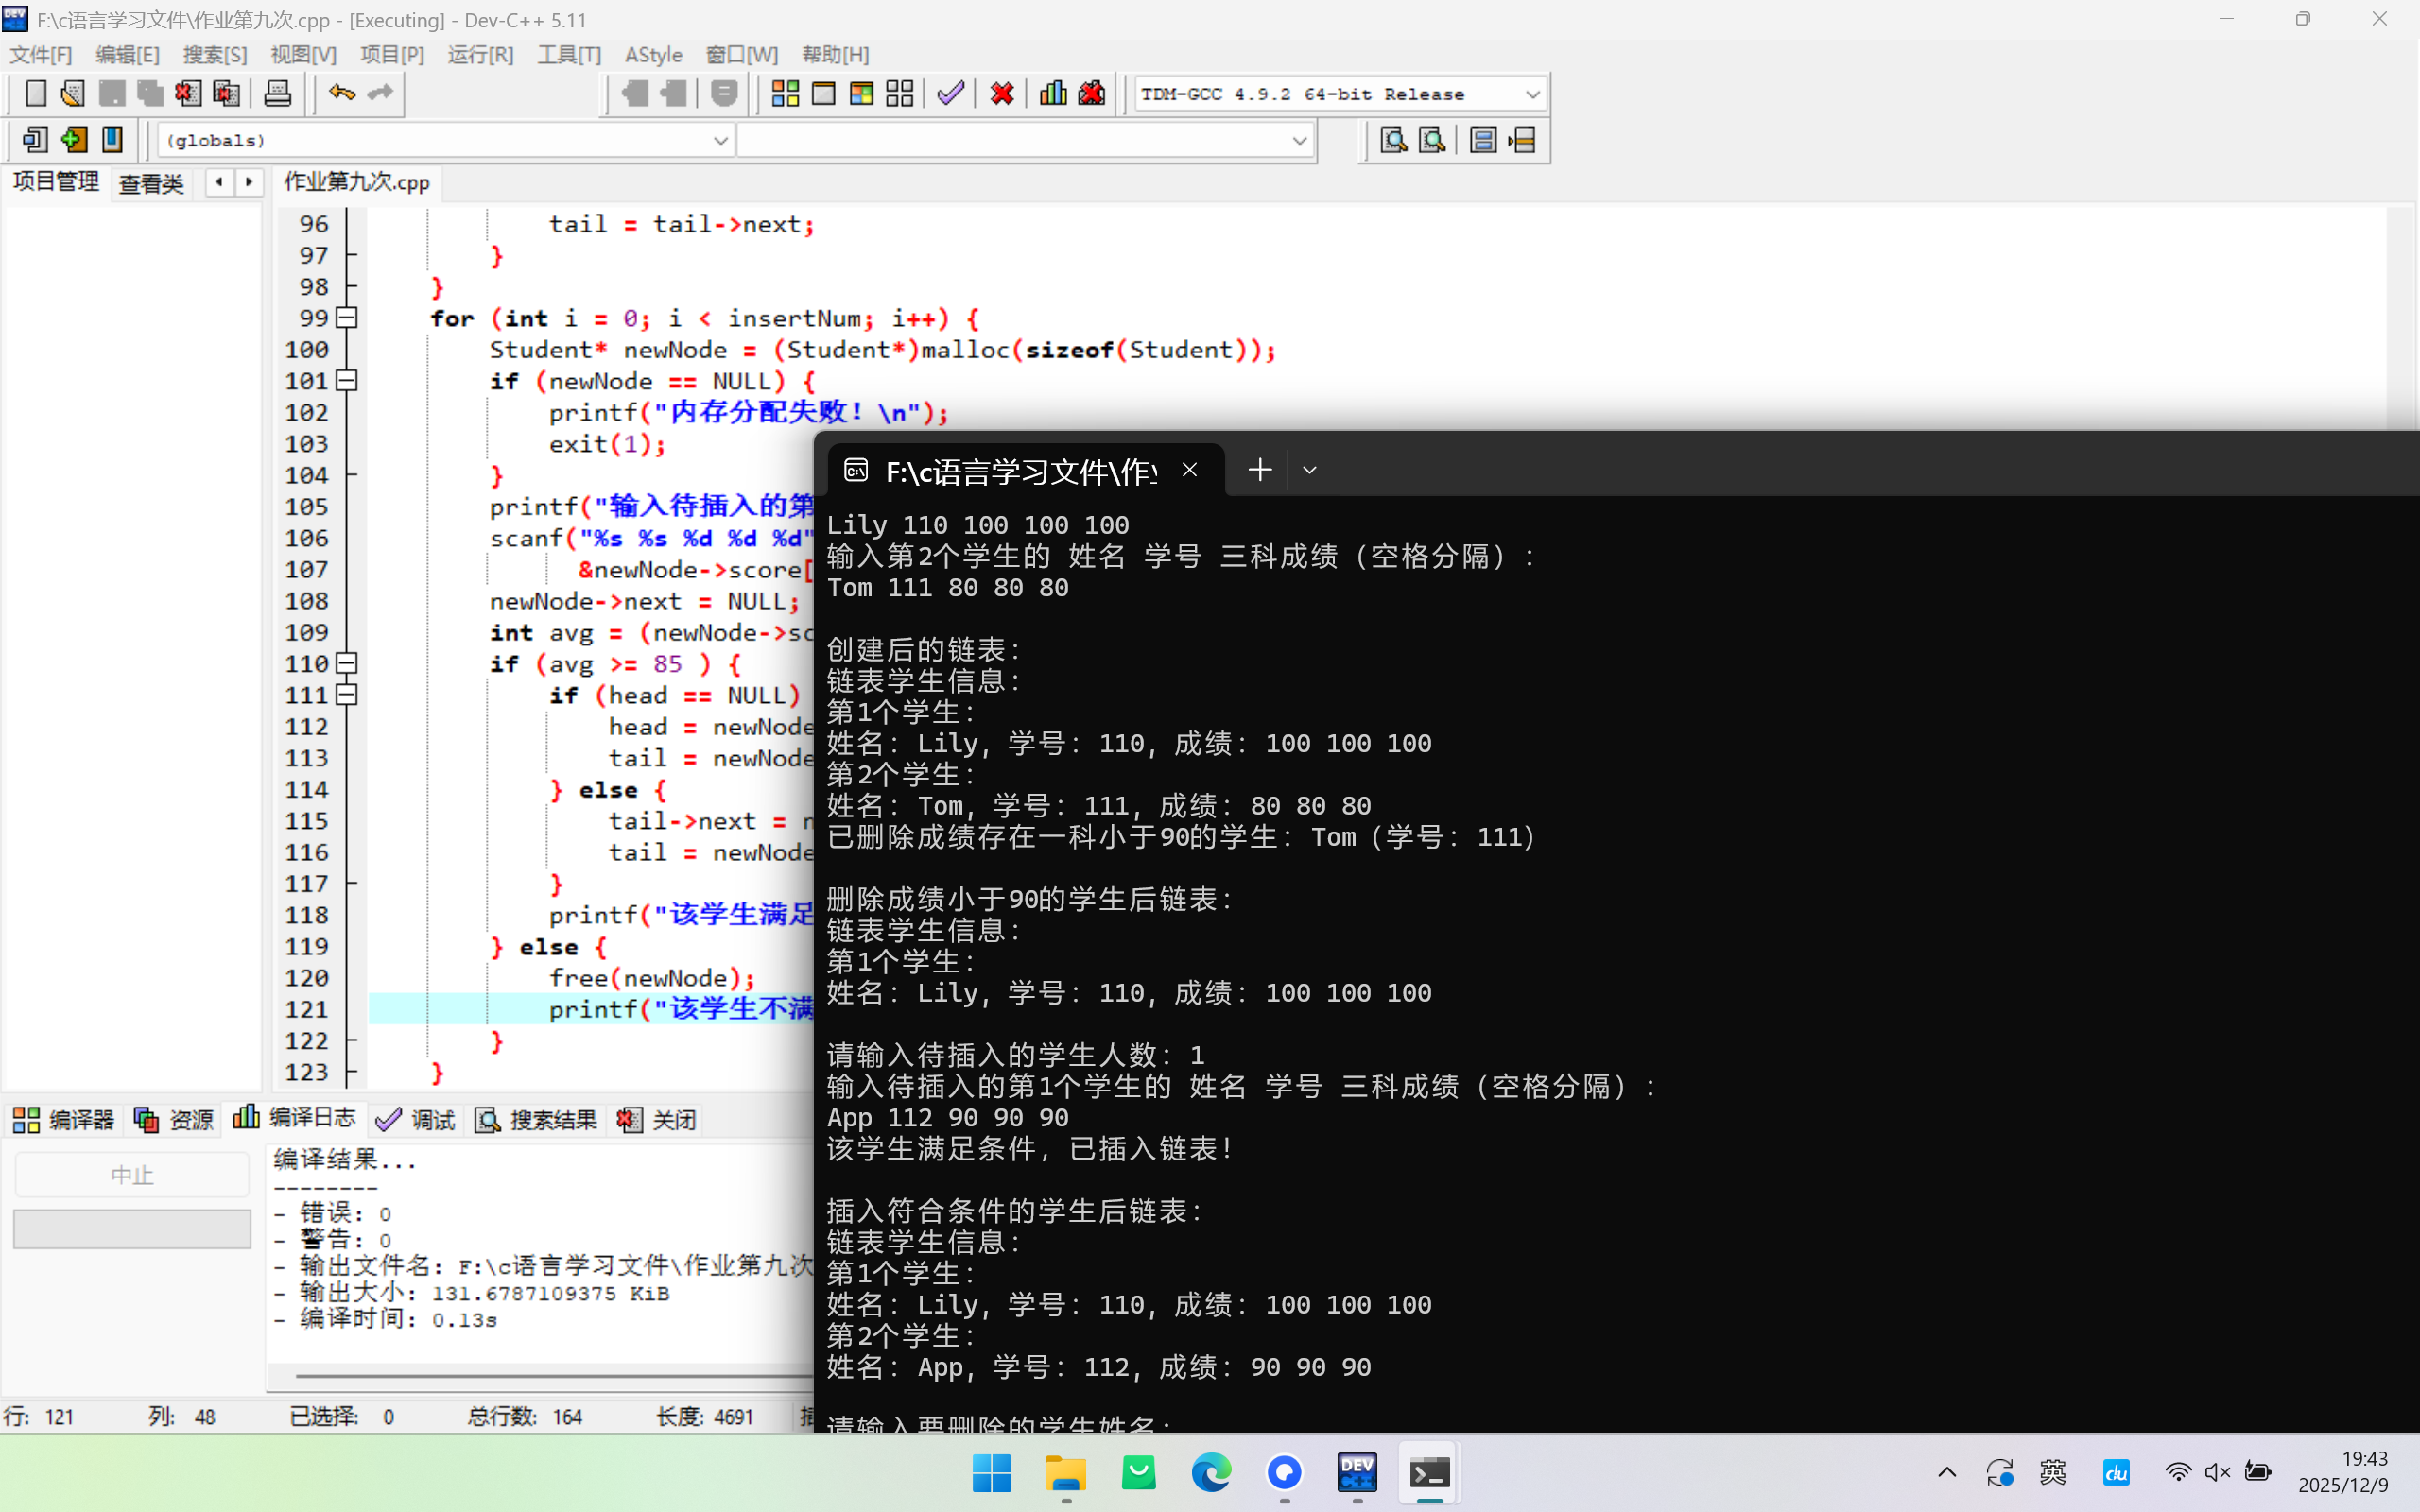Open the TDM-GCC compiler selection dropdown

(1532, 94)
